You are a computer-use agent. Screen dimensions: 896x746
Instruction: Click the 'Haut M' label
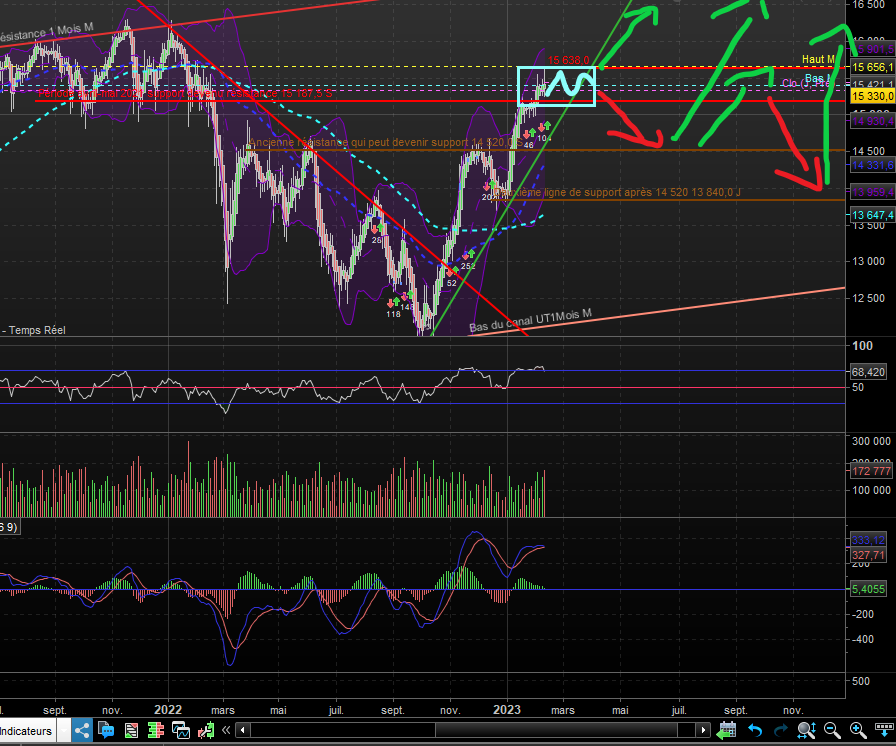coord(818,59)
